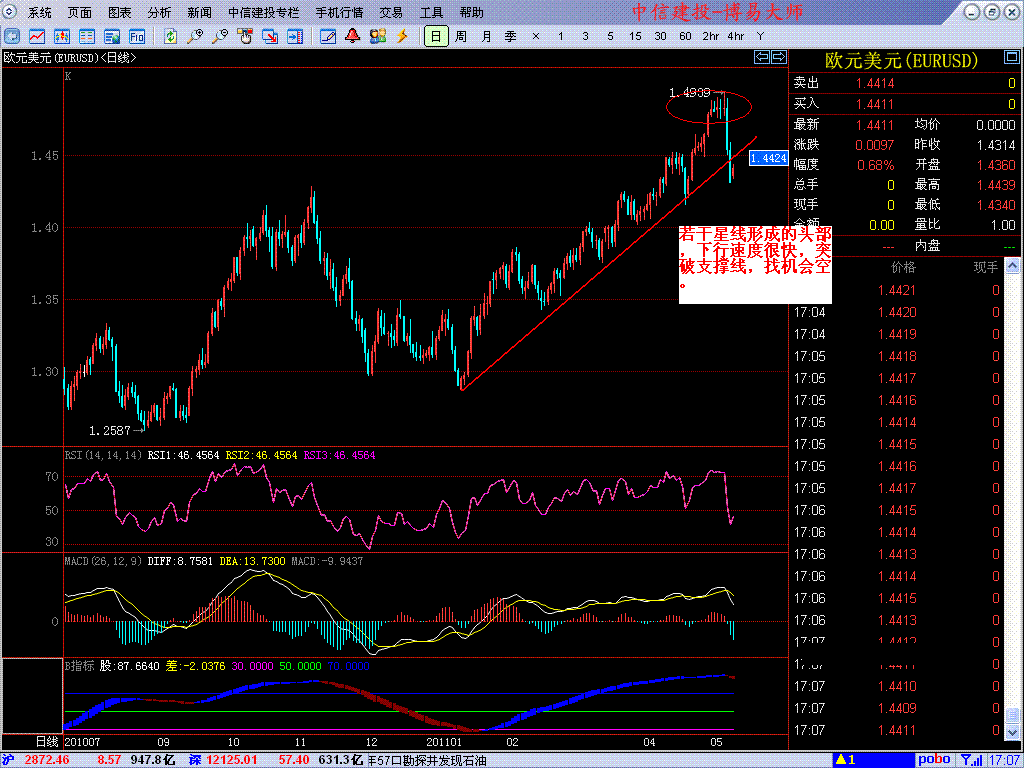Click the yellow triangle alert count
Screen dimensions: 1024x768
pos(845,760)
